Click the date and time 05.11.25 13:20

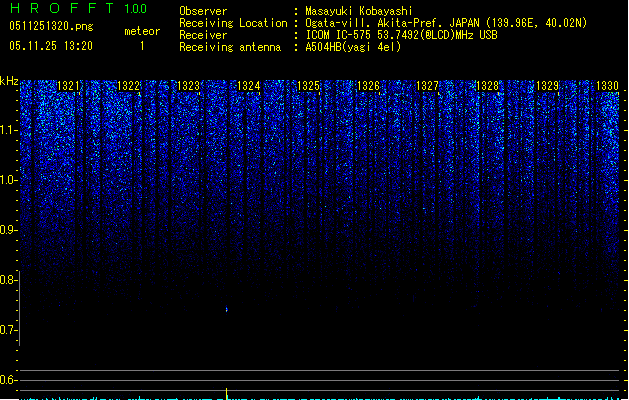(x=51, y=46)
